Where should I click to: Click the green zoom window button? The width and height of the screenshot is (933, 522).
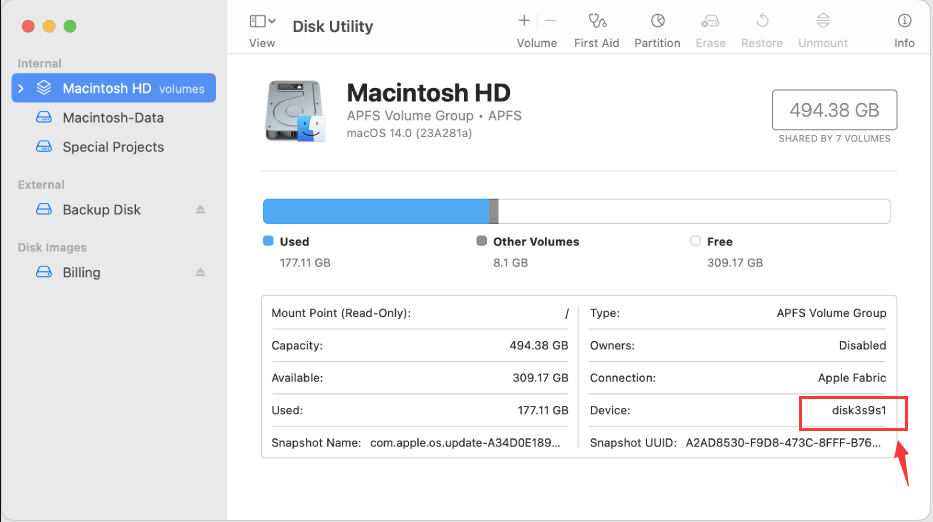click(70, 26)
